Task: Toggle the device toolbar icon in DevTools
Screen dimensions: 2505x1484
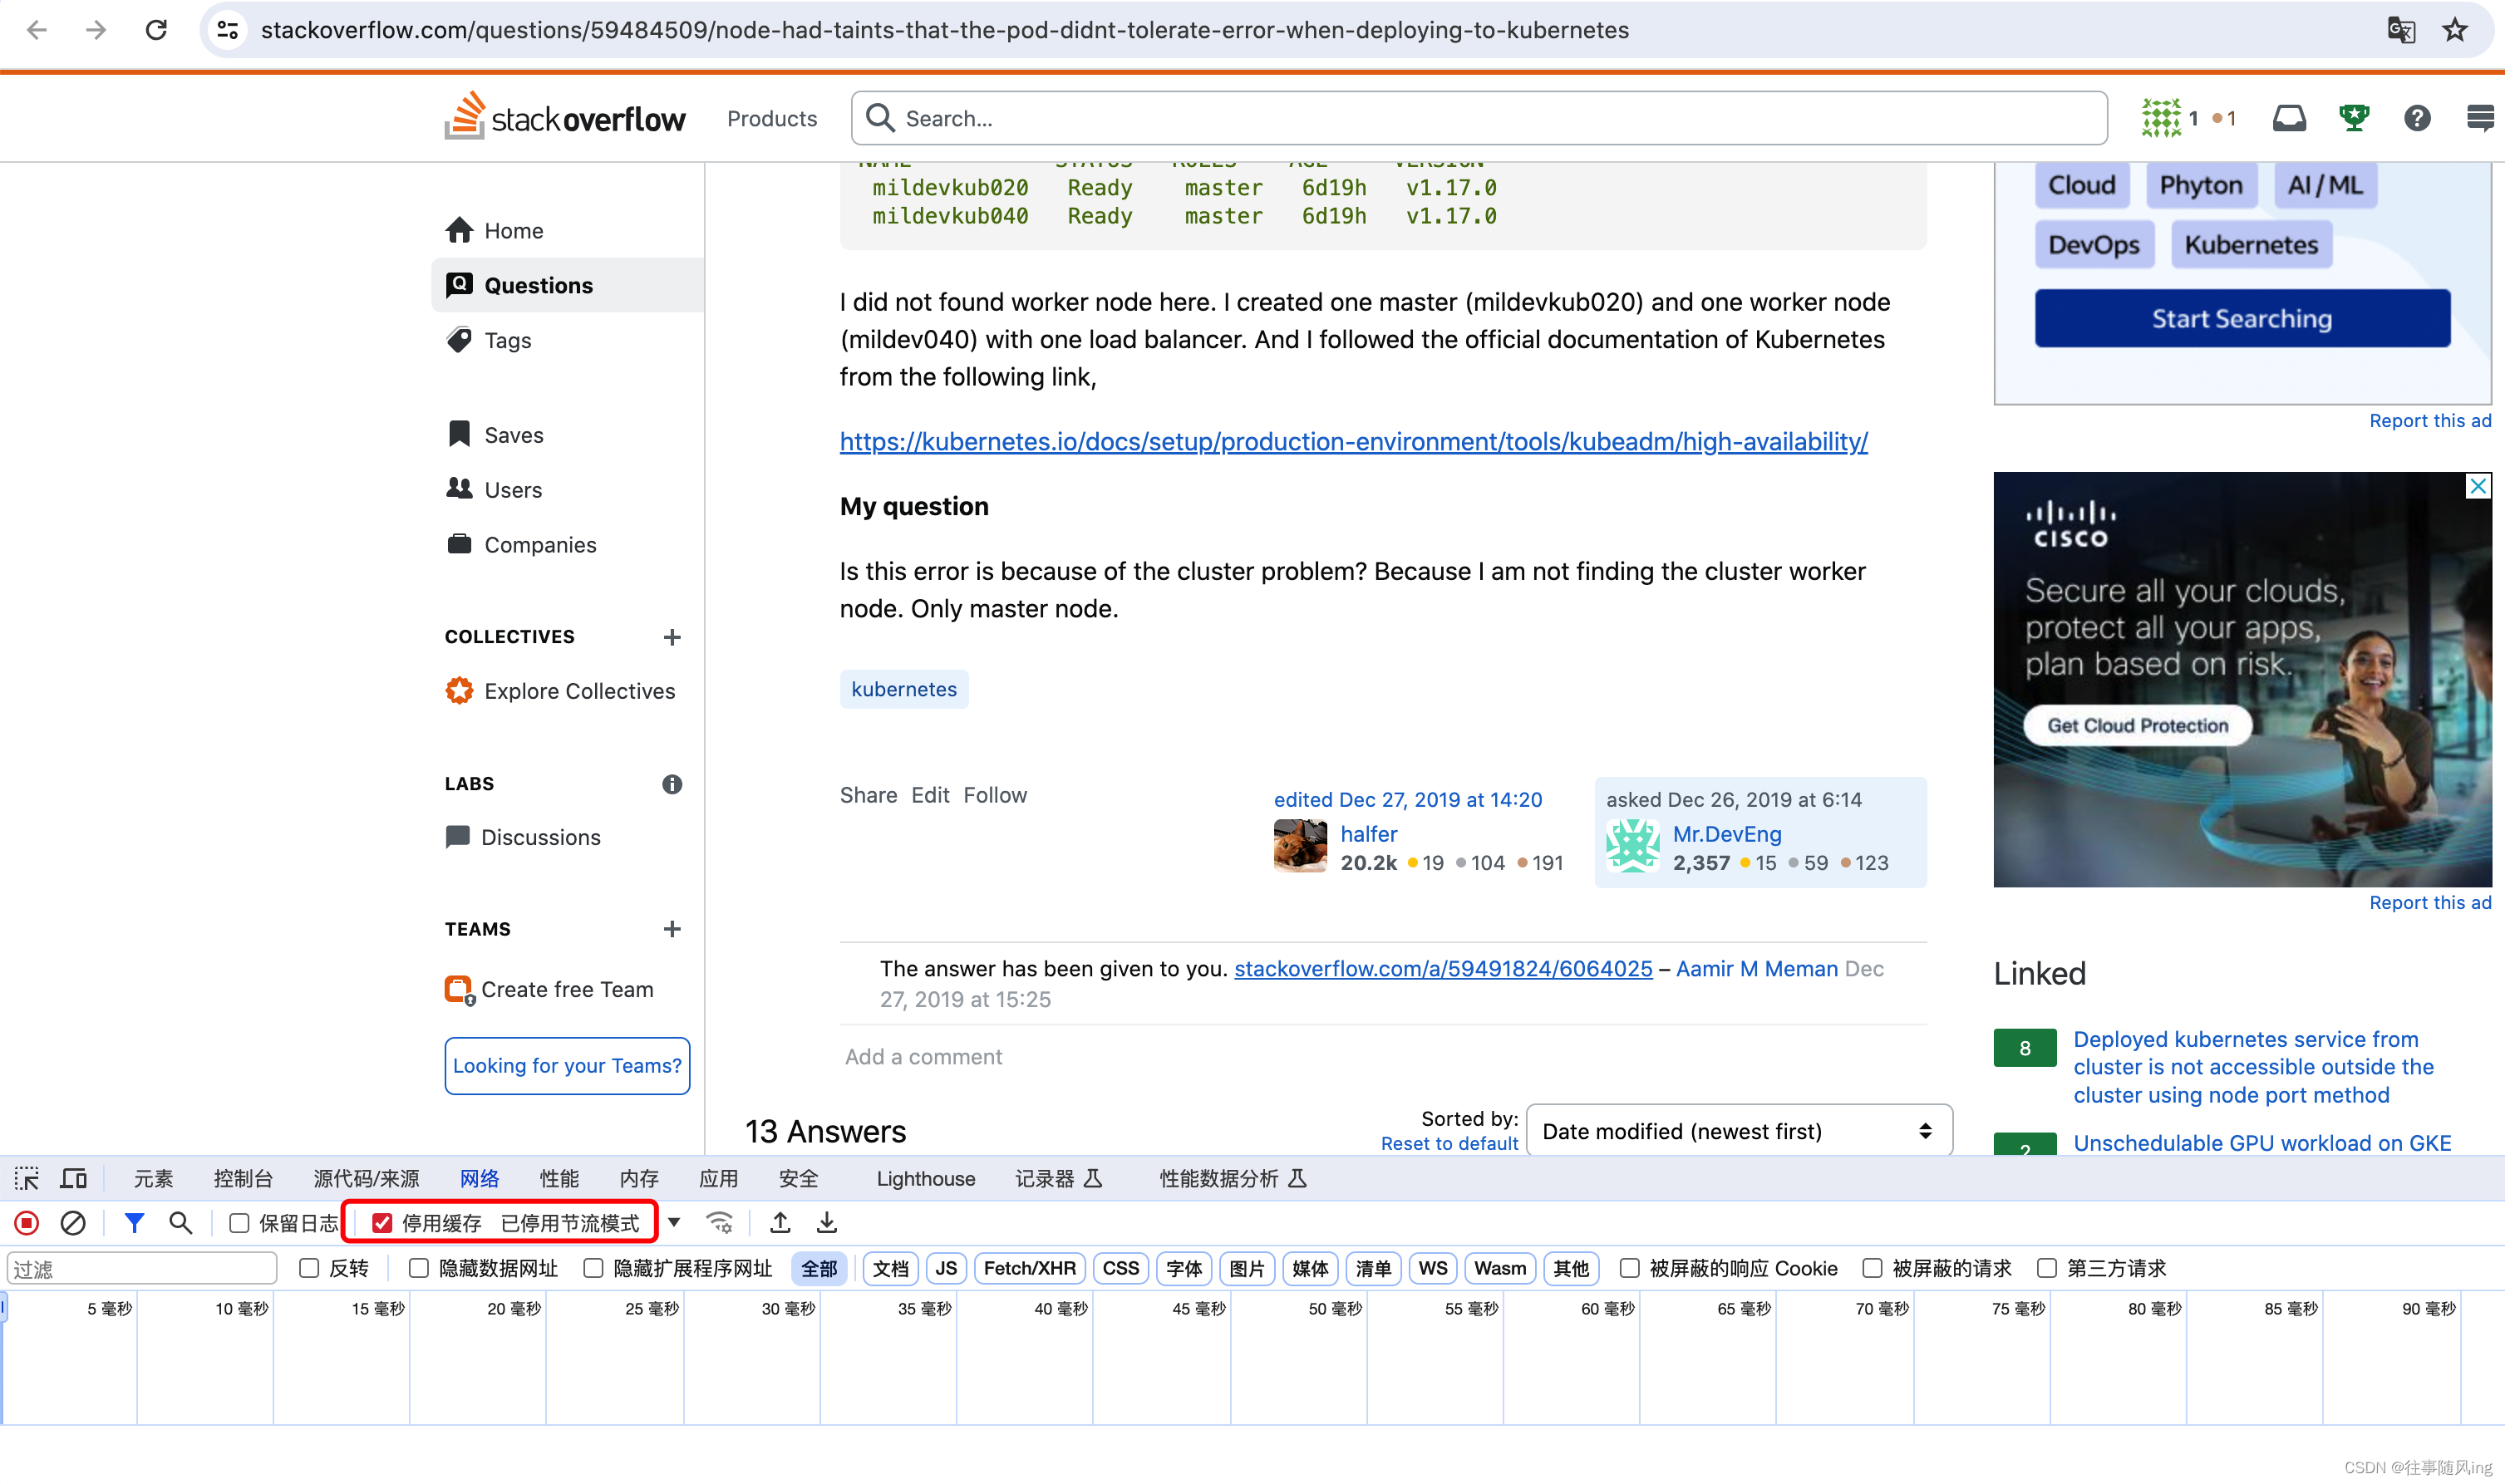Action: pyautogui.click(x=74, y=1179)
